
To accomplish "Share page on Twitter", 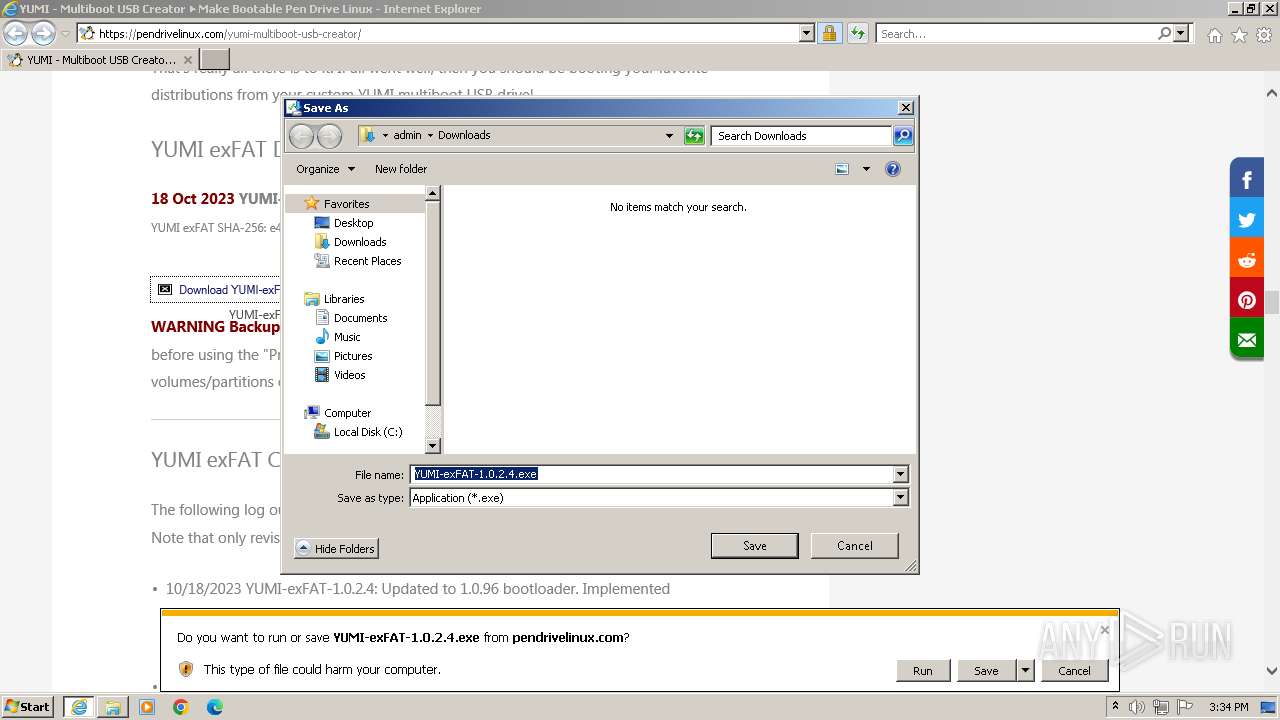I will point(1247,220).
